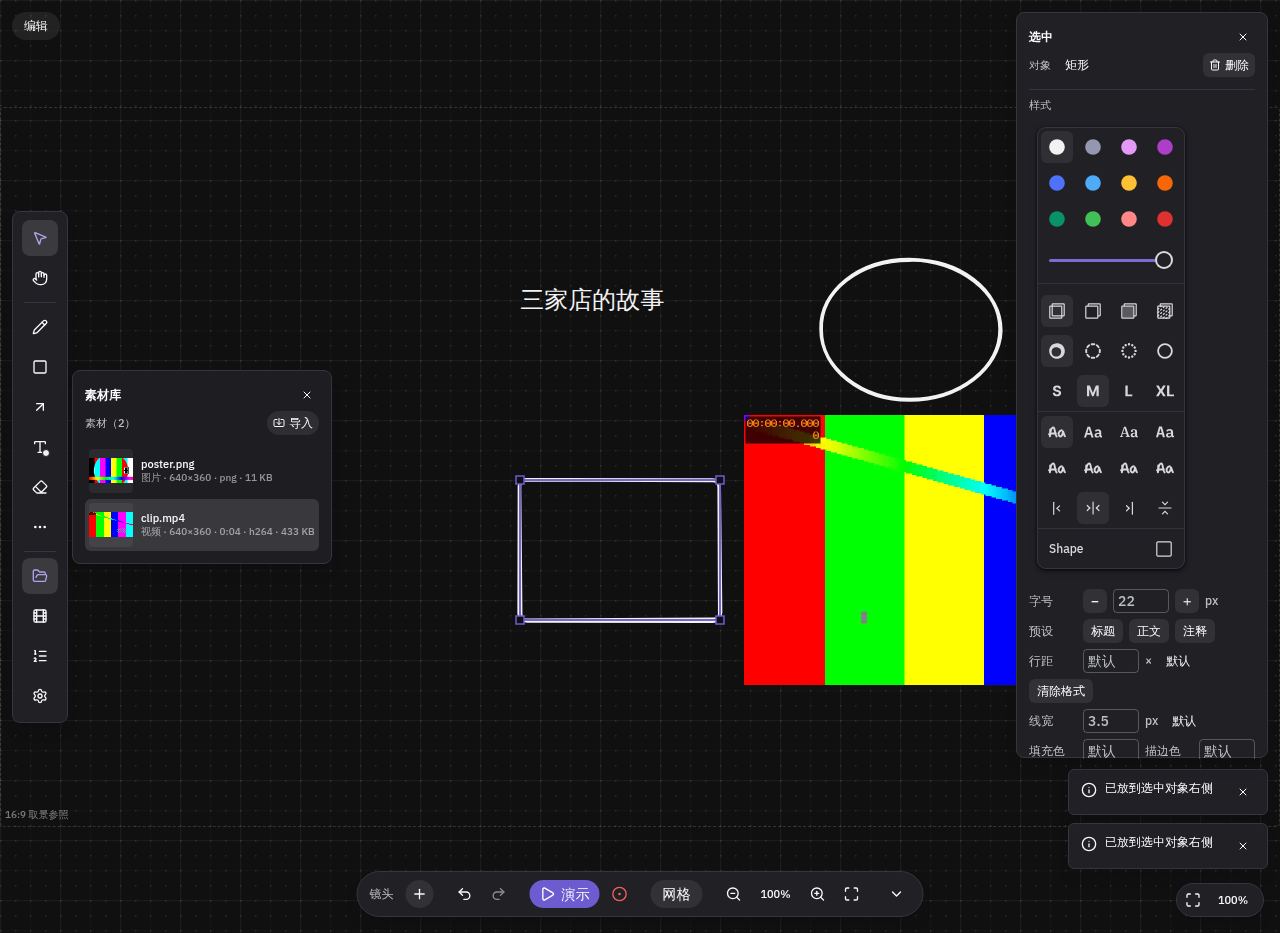
Task: Click the font size input field
Action: pyautogui.click(x=1141, y=601)
